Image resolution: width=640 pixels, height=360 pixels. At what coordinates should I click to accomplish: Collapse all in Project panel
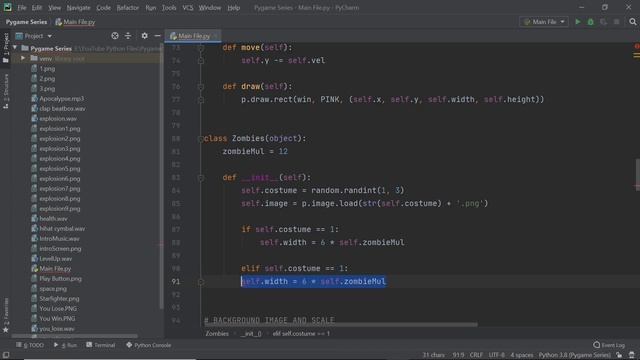(x=128, y=36)
